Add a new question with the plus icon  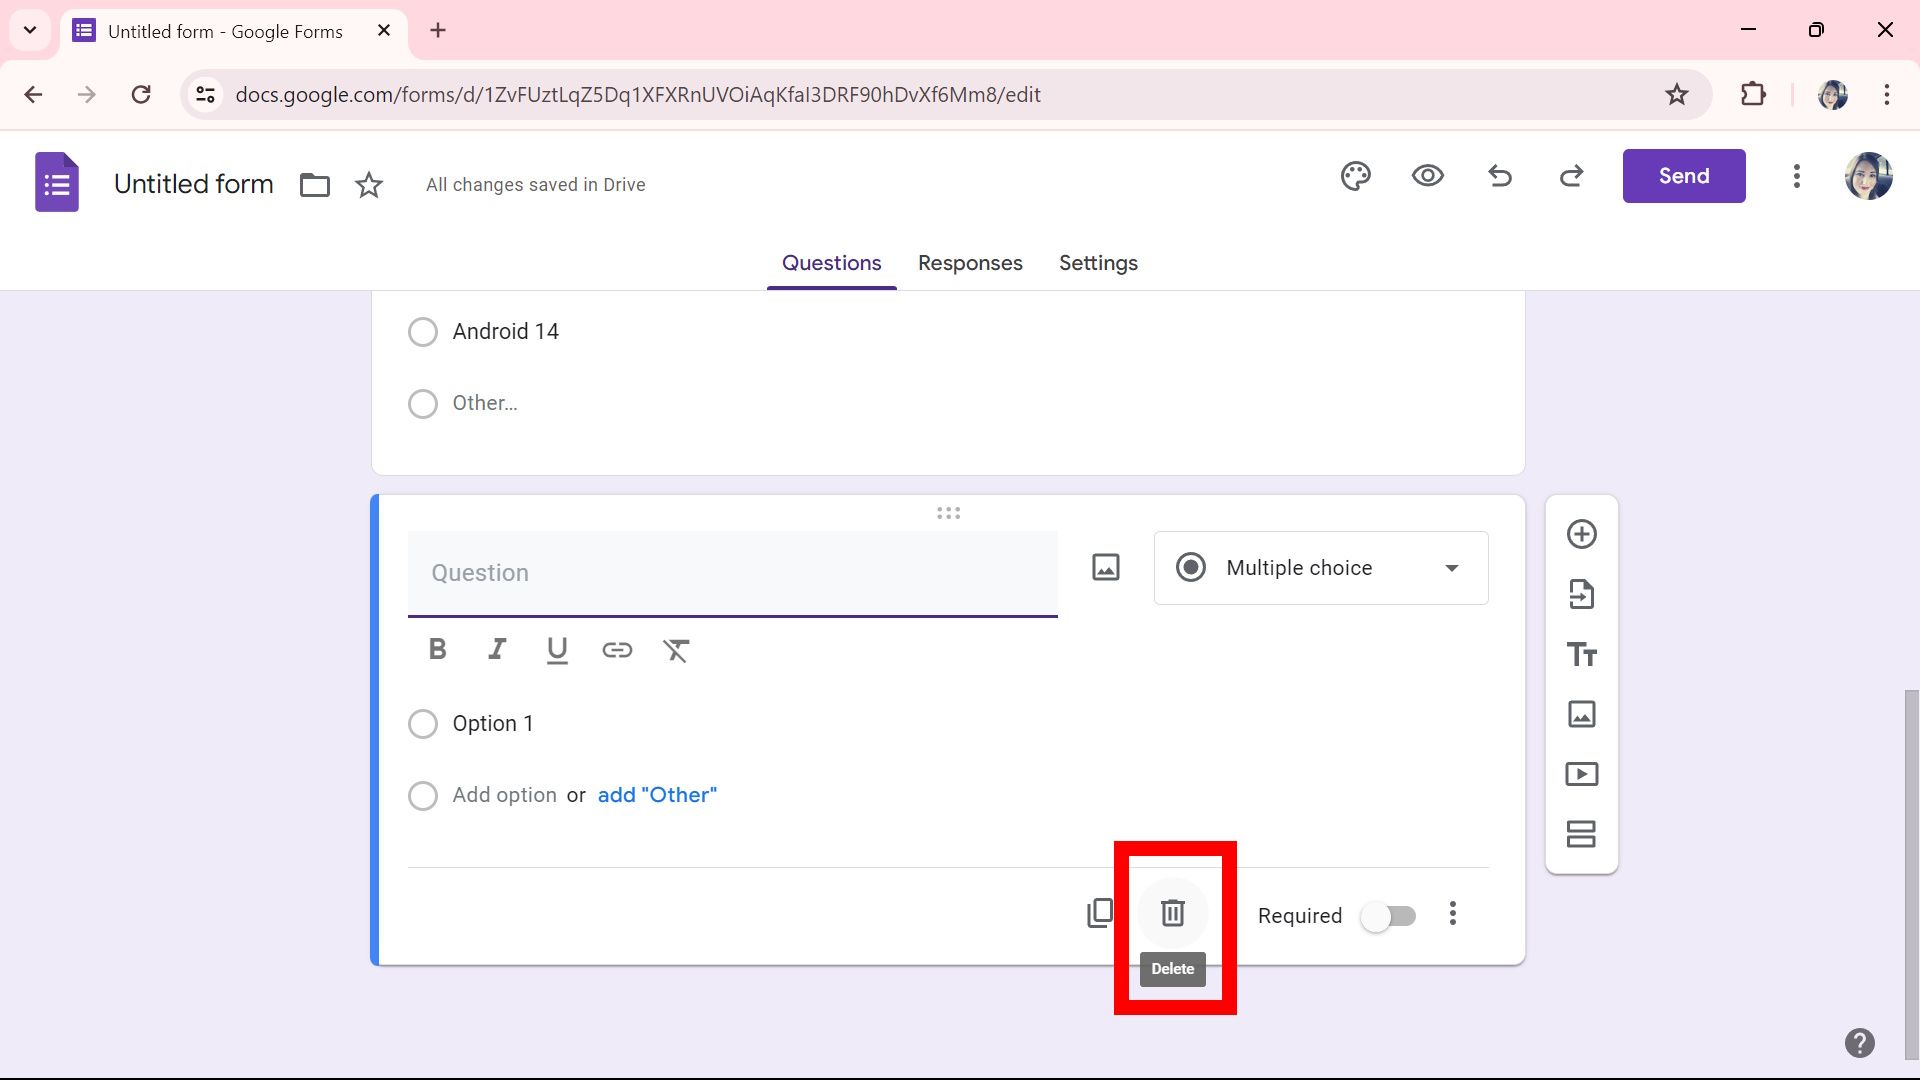coord(1581,534)
